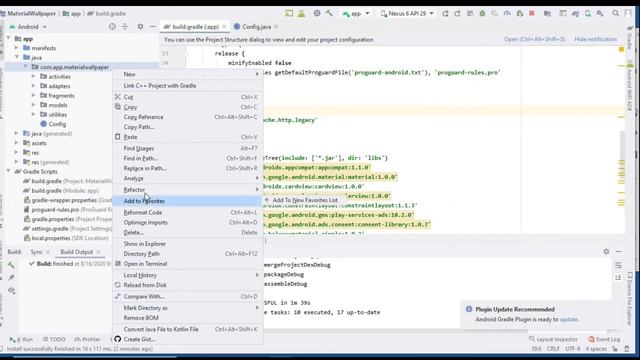The height and width of the screenshot is (360, 640).
Task: Expand the fragments package
Action: click(x=33, y=95)
